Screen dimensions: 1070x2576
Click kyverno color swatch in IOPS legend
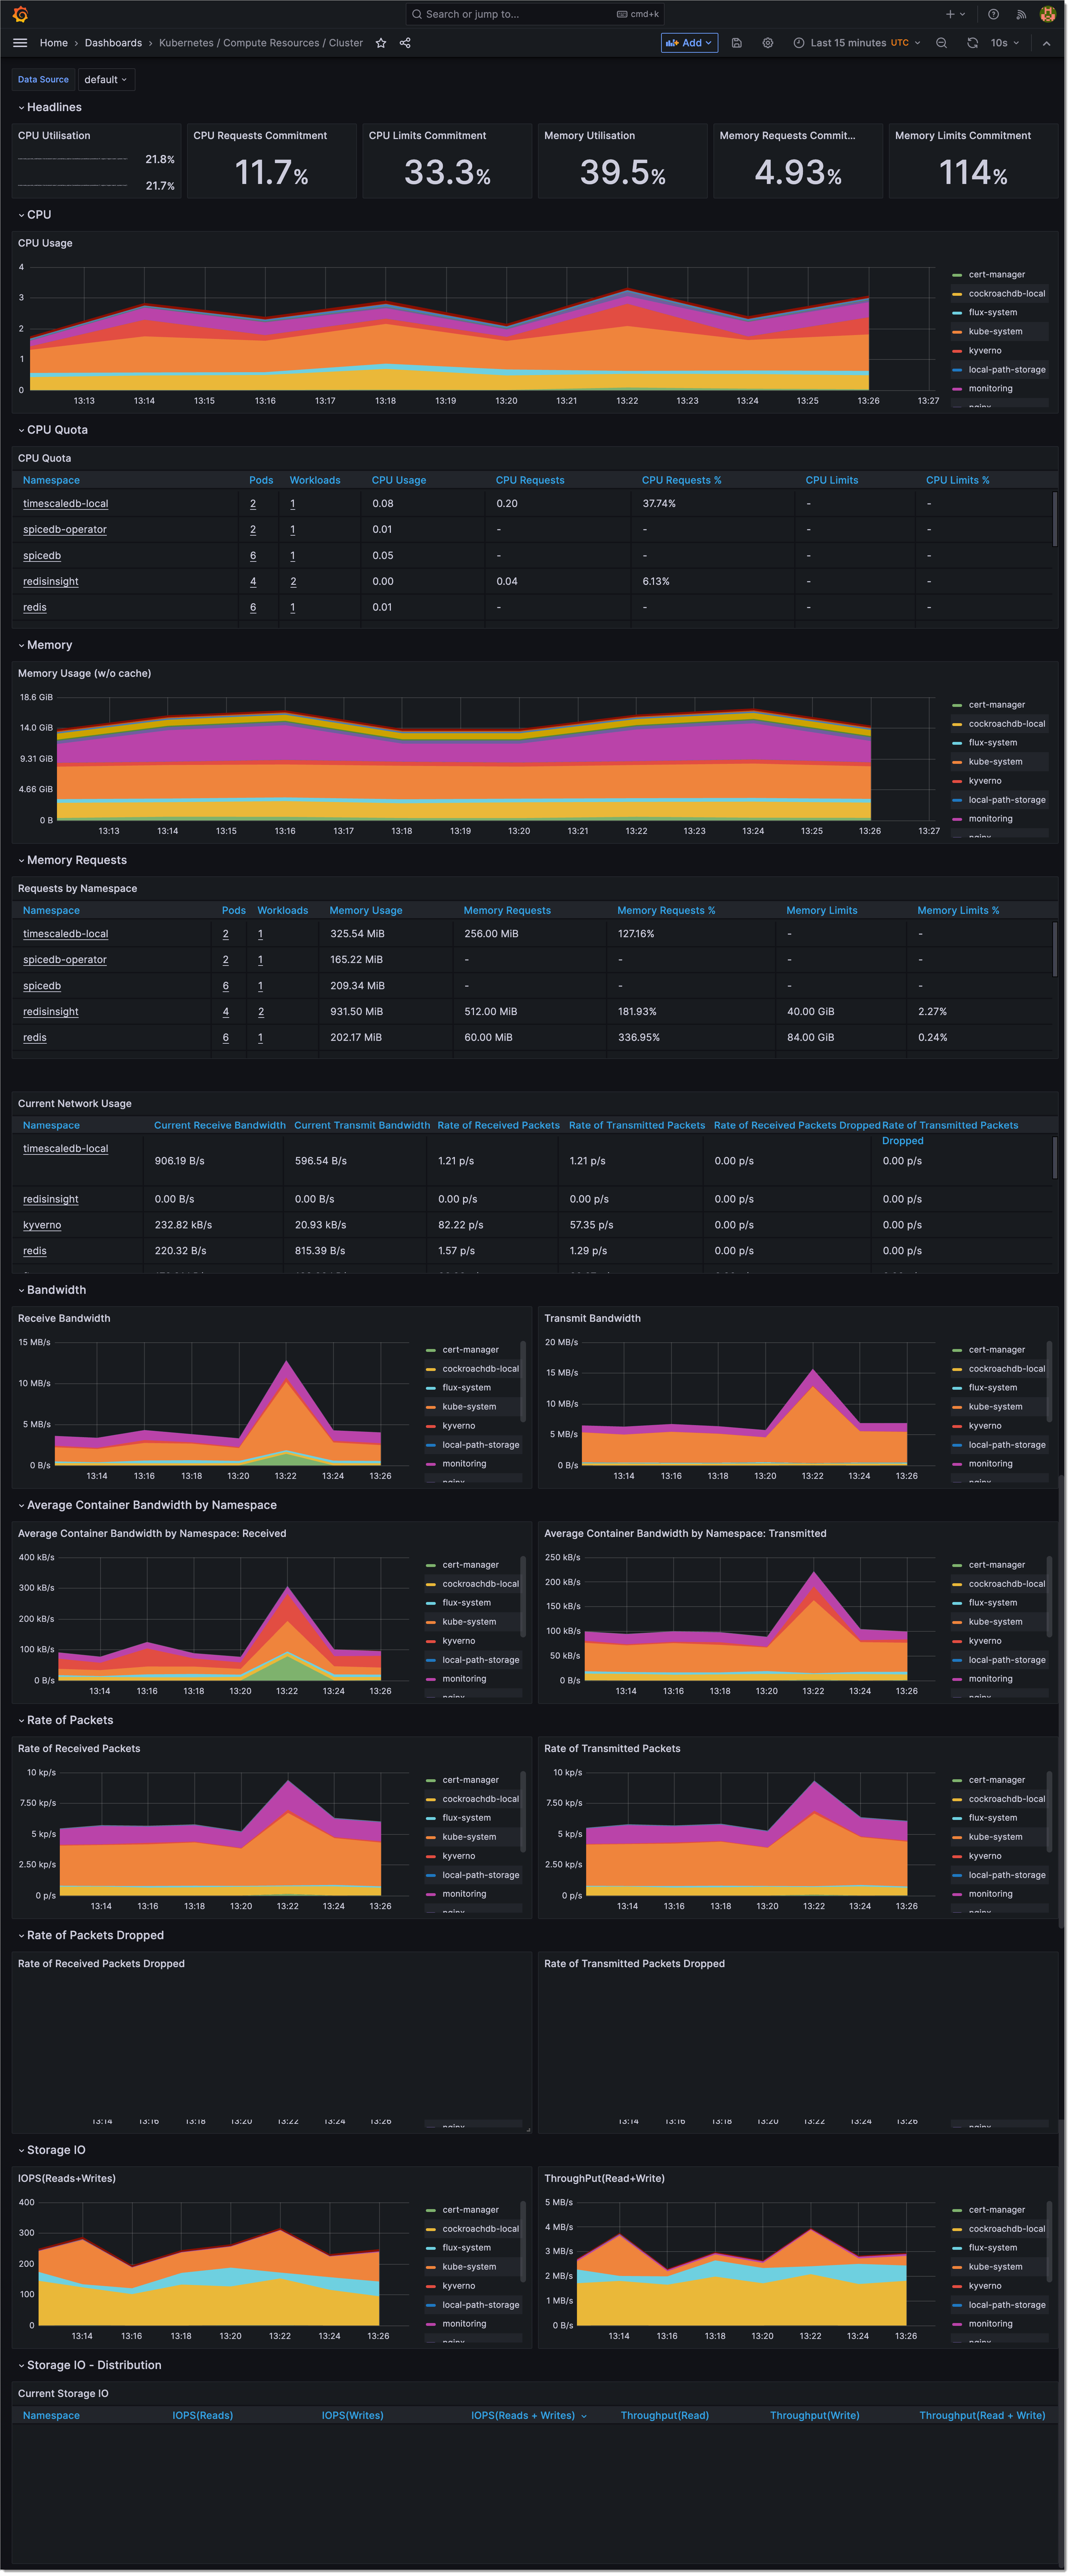(x=431, y=2286)
